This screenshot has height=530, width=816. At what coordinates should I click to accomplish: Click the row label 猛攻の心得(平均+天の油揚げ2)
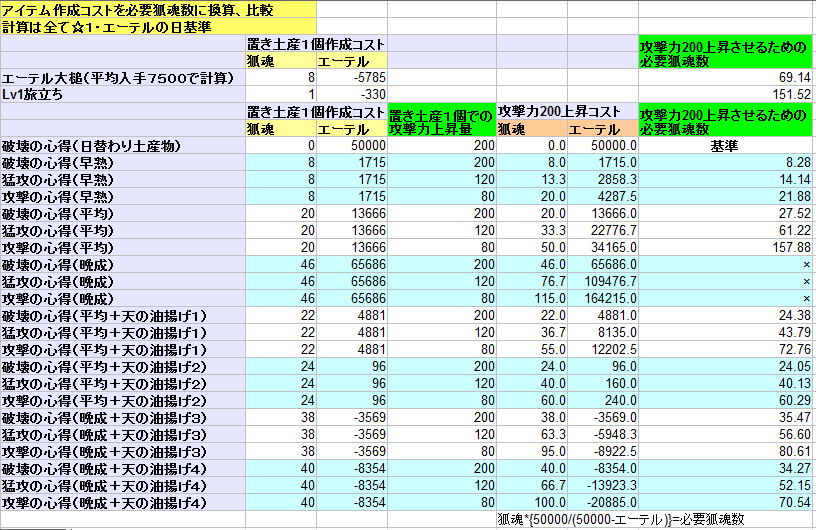tap(123, 384)
